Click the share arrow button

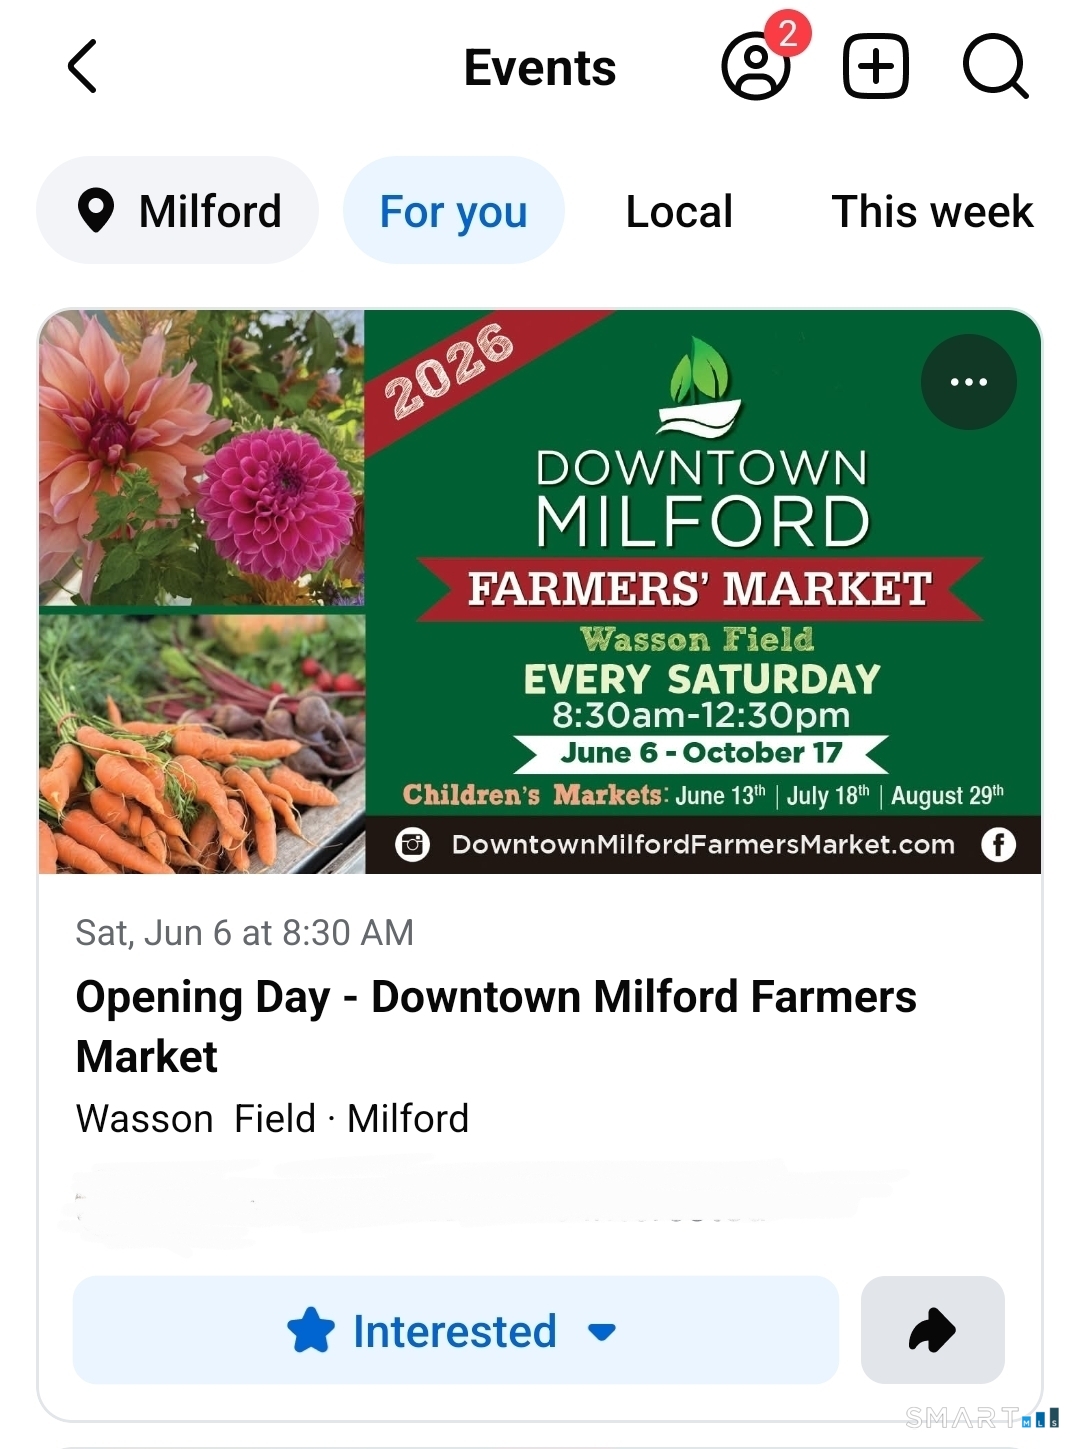(932, 1330)
